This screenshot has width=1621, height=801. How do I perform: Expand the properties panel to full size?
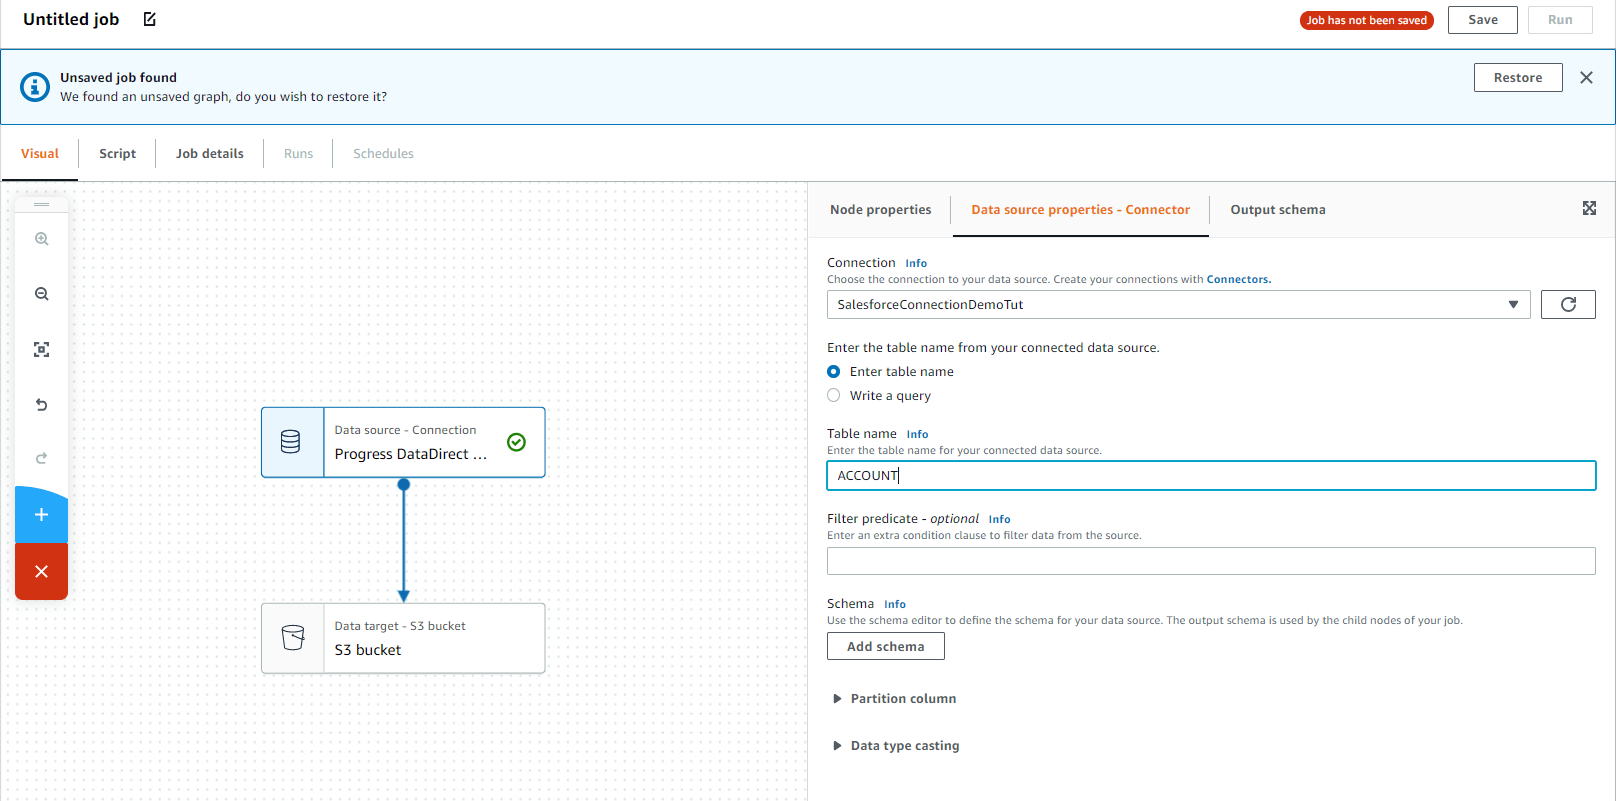[1589, 208]
